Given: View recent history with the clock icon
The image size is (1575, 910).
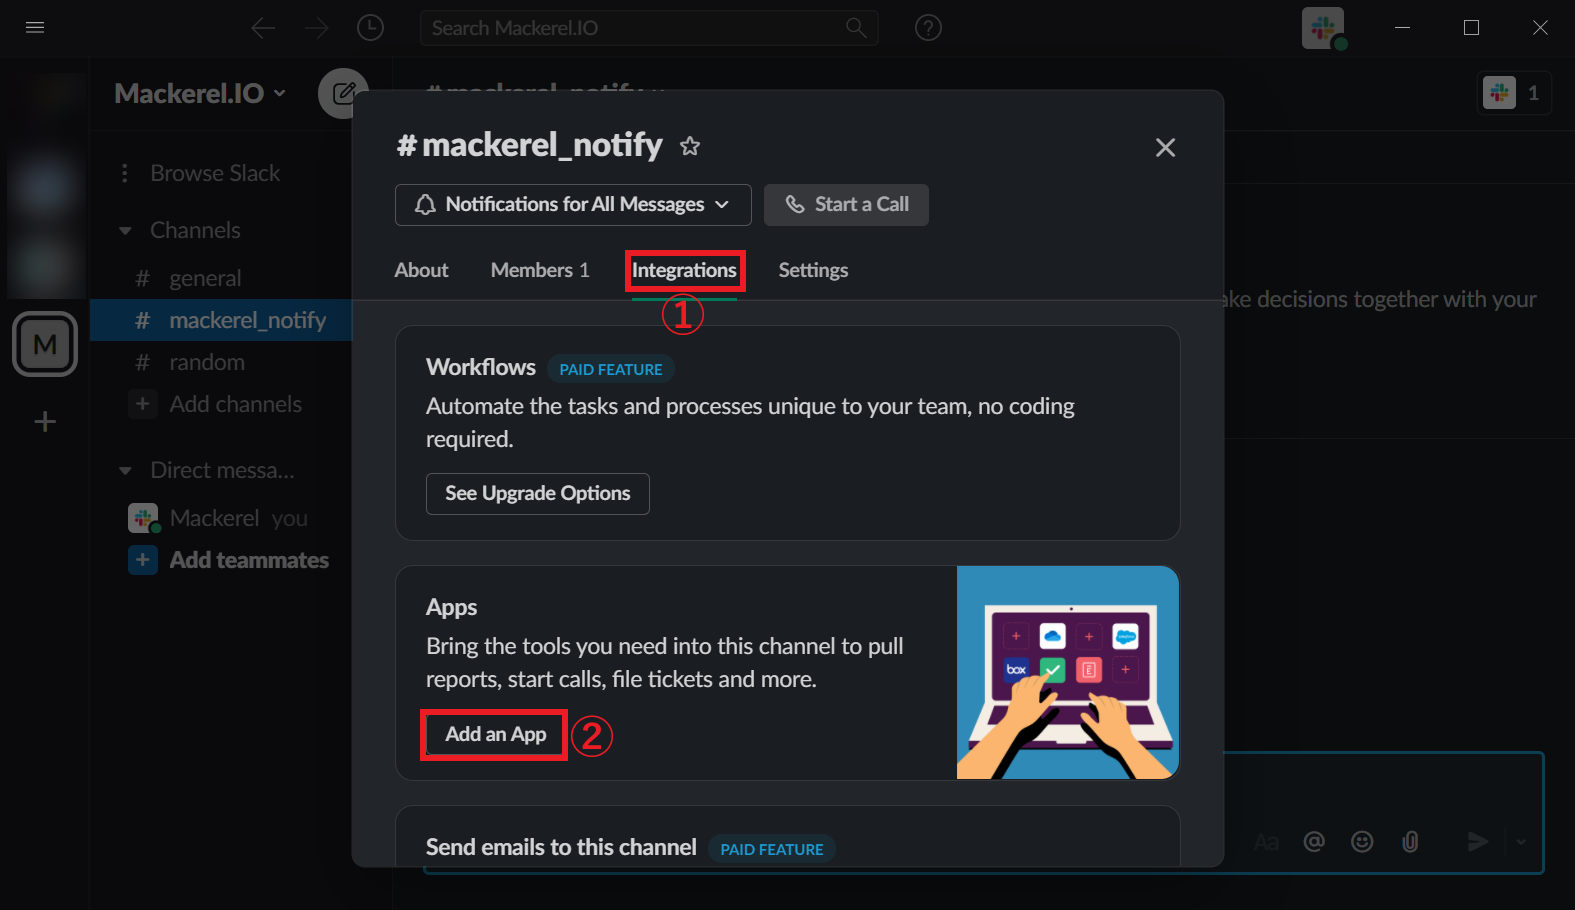Looking at the screenshot, I should [370, 27].
